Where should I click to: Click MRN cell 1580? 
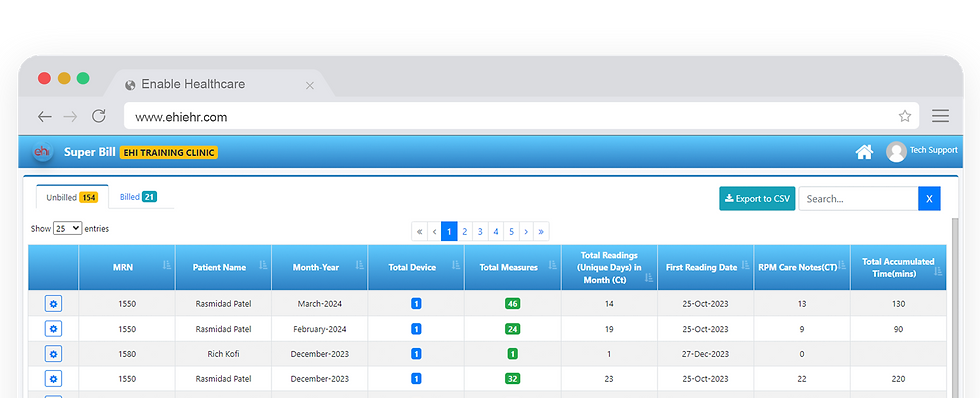pos(127,354)
